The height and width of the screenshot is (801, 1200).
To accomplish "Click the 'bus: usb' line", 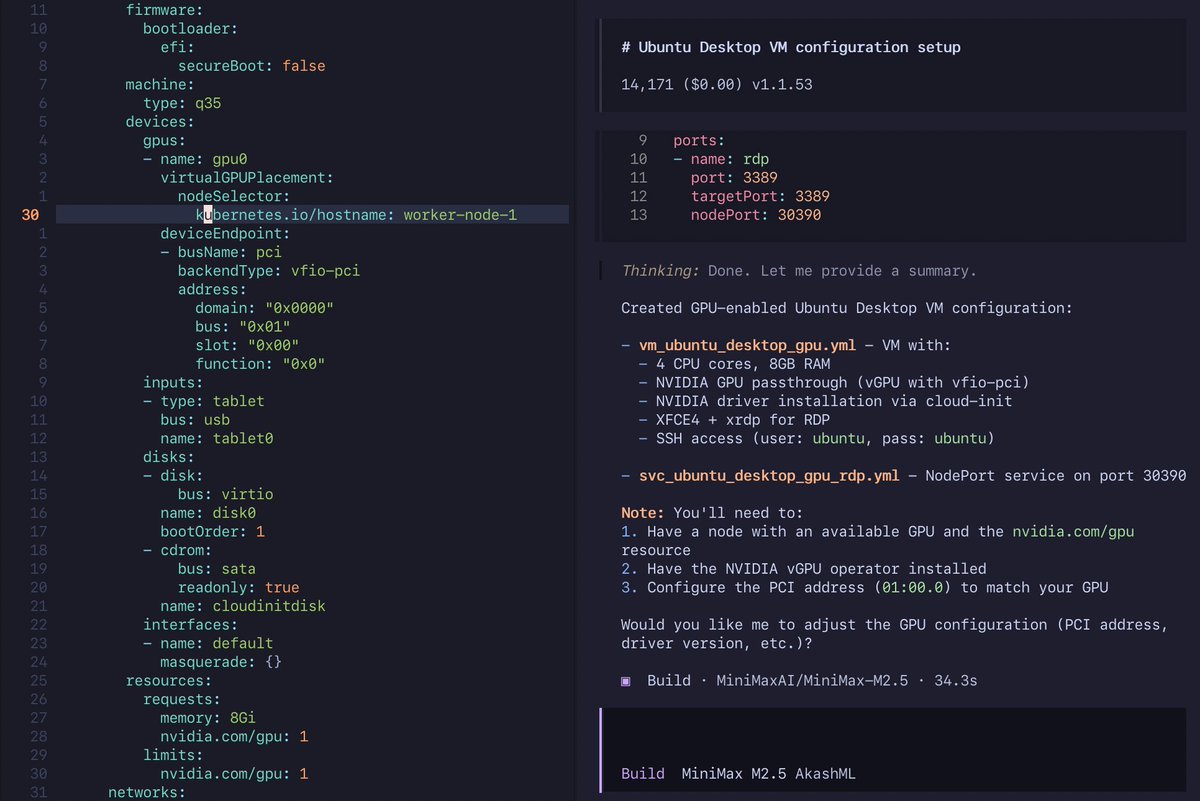I will click(195, 419).
